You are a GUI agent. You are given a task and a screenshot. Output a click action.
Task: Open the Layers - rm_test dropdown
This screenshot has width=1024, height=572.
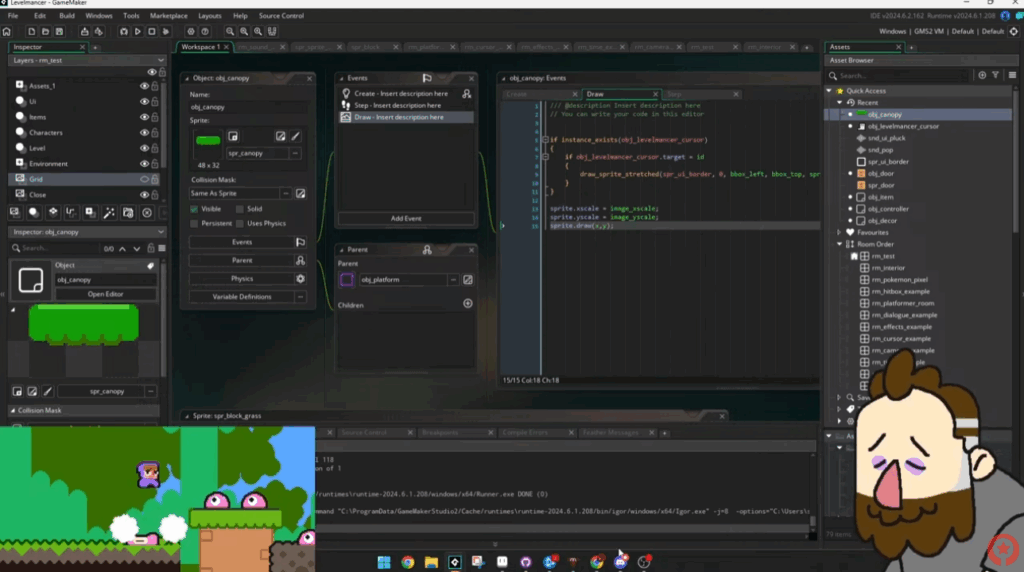[160, 60]
